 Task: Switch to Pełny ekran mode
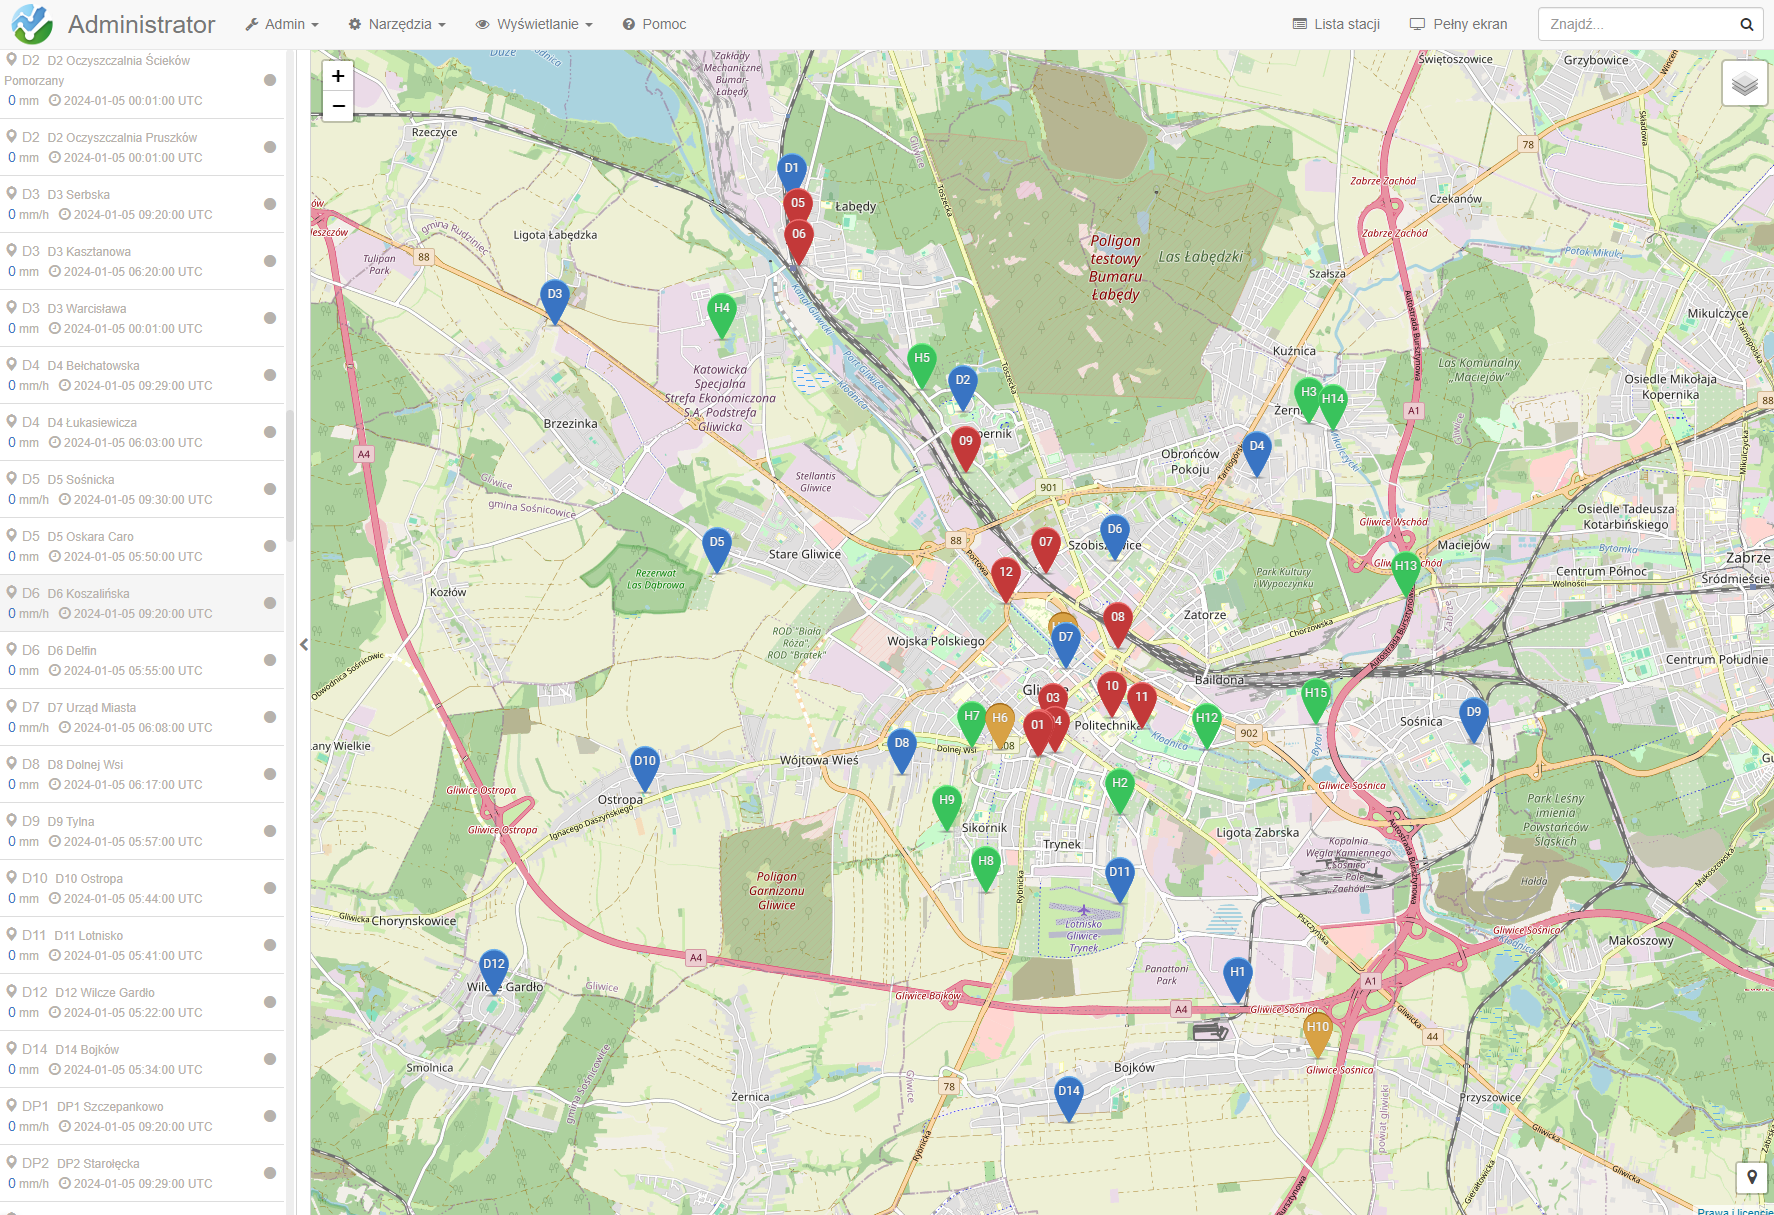pyautogui.click(x=1458, y=25)
